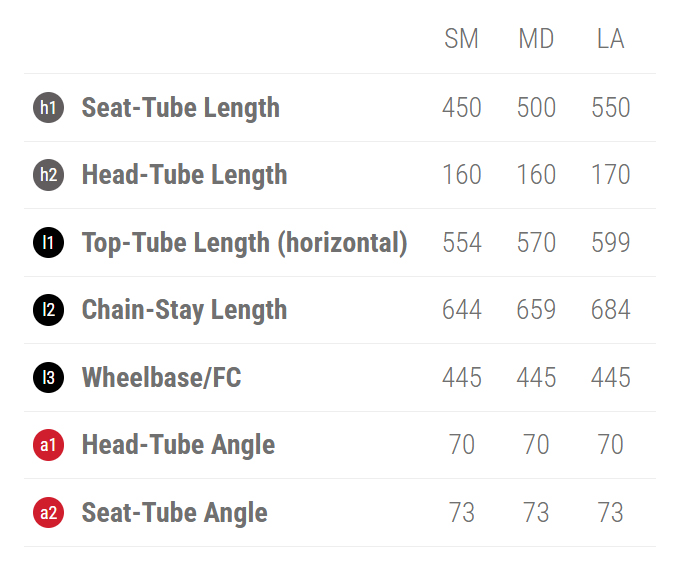This screenshot has height=584, width=674.
Task: Choose the MD size column header
Action: coord(536,39)
